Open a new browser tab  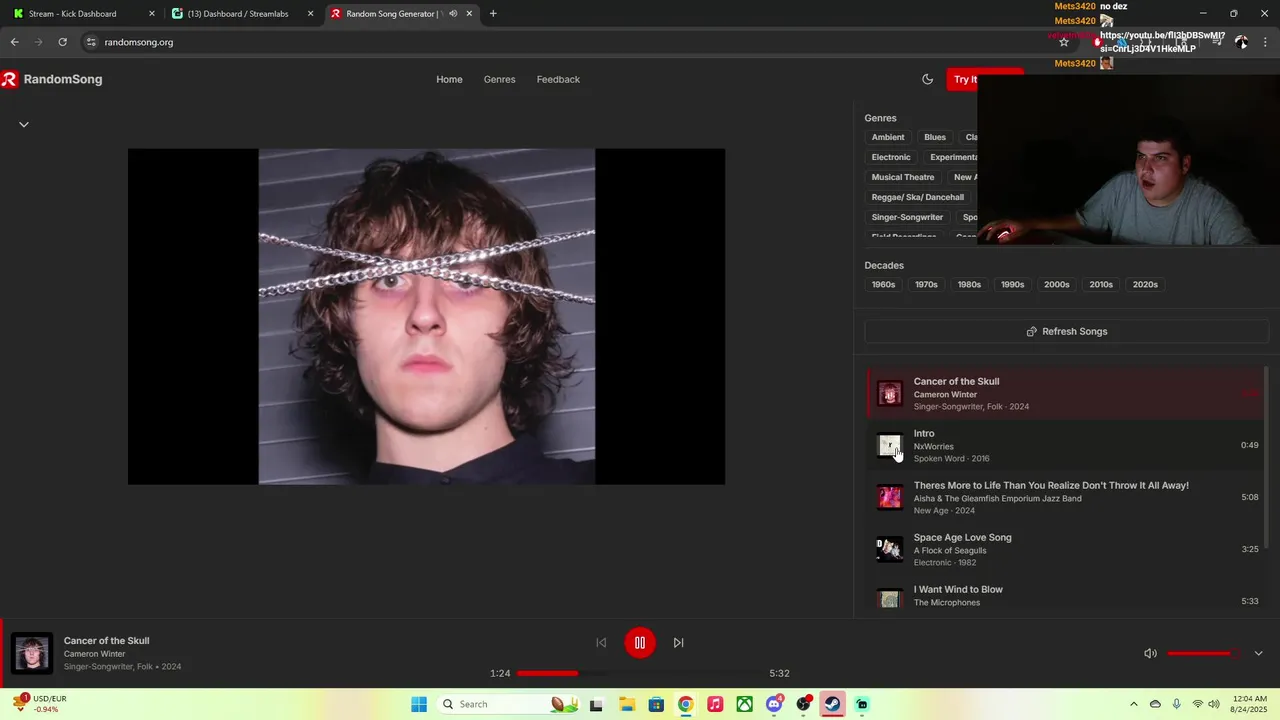[493, 14]
